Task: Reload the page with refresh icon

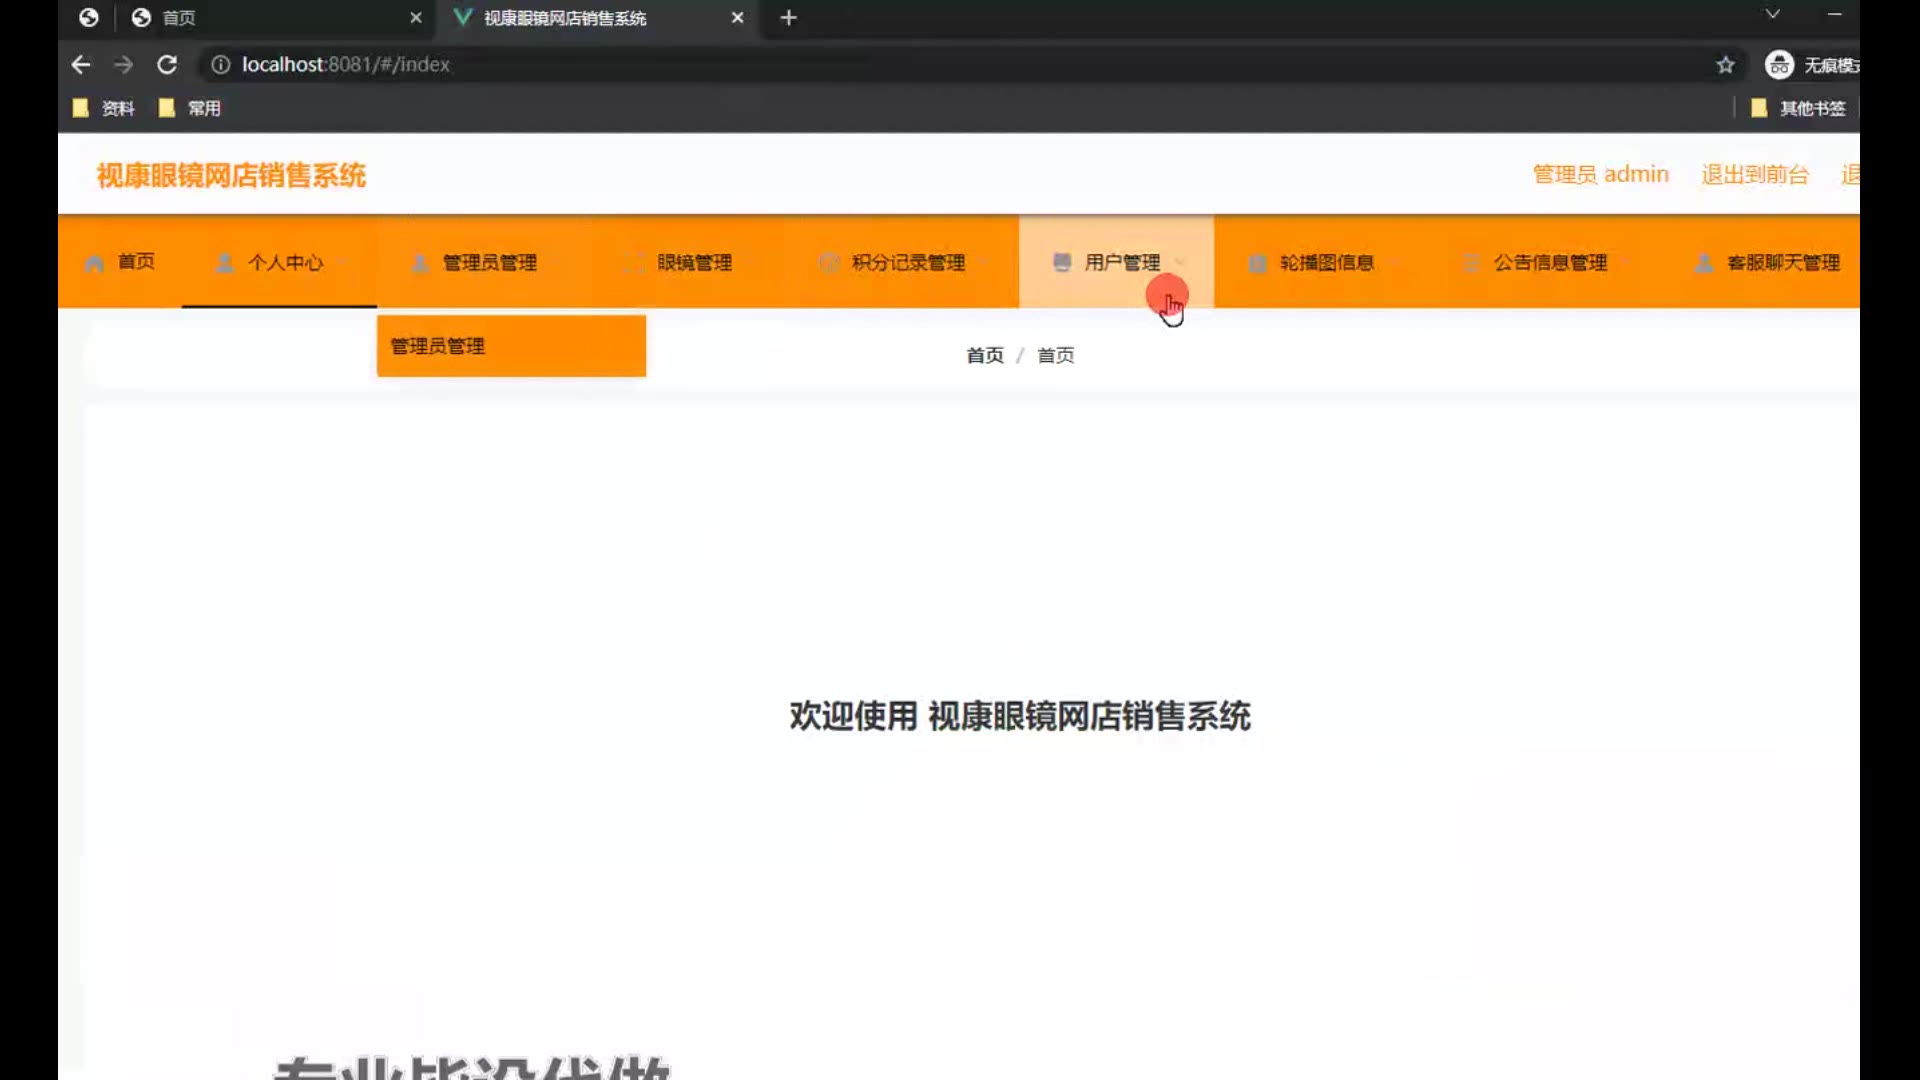Action: coord(167,65)
